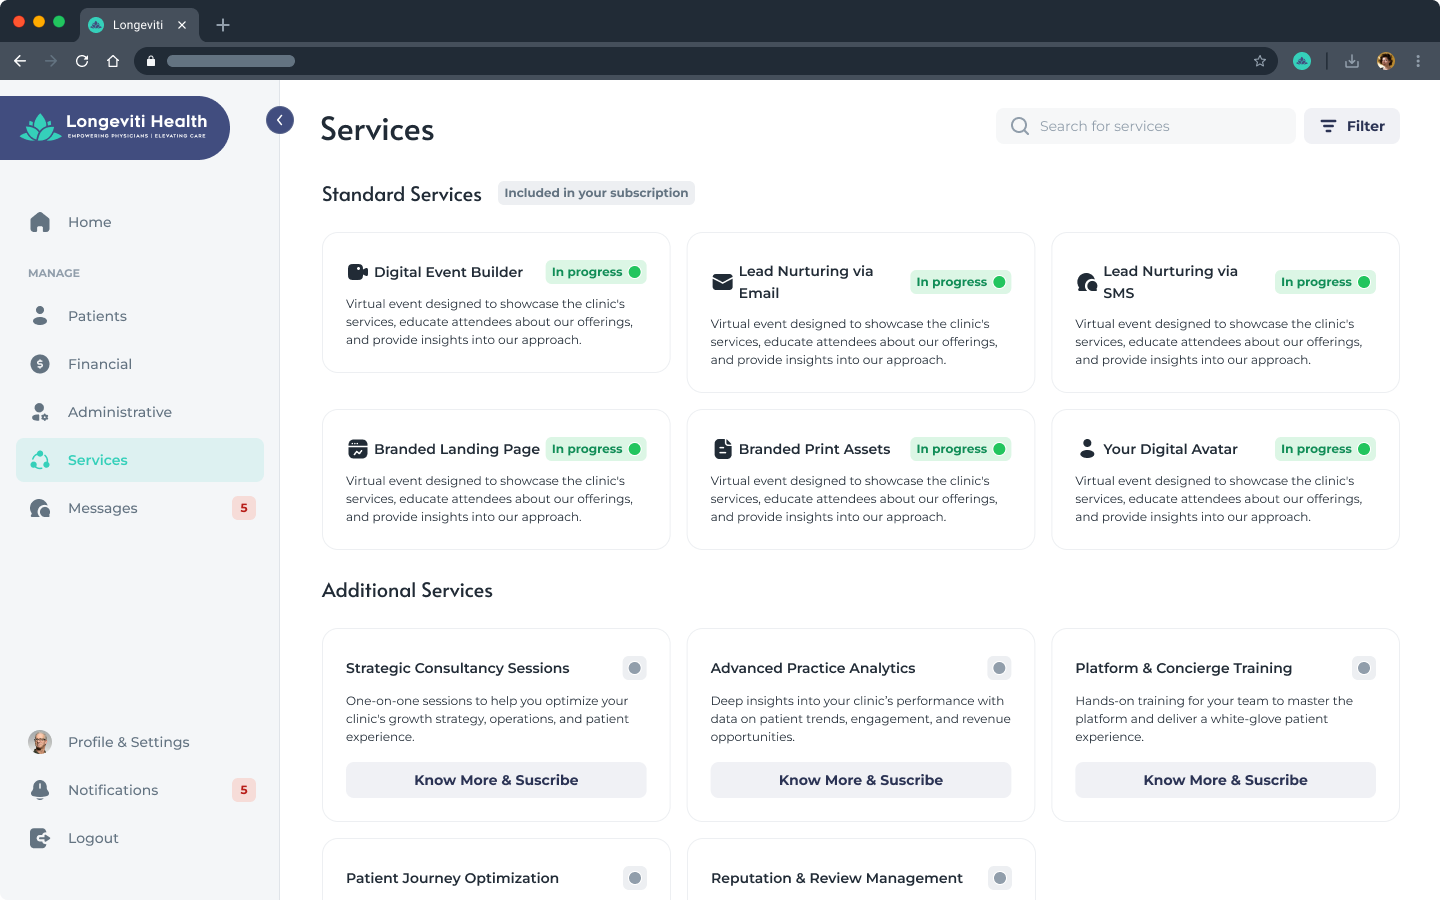This screenshot has width=1440, height=900.
Task: Click the search magnifier icon
Action: pos(1020,126)
